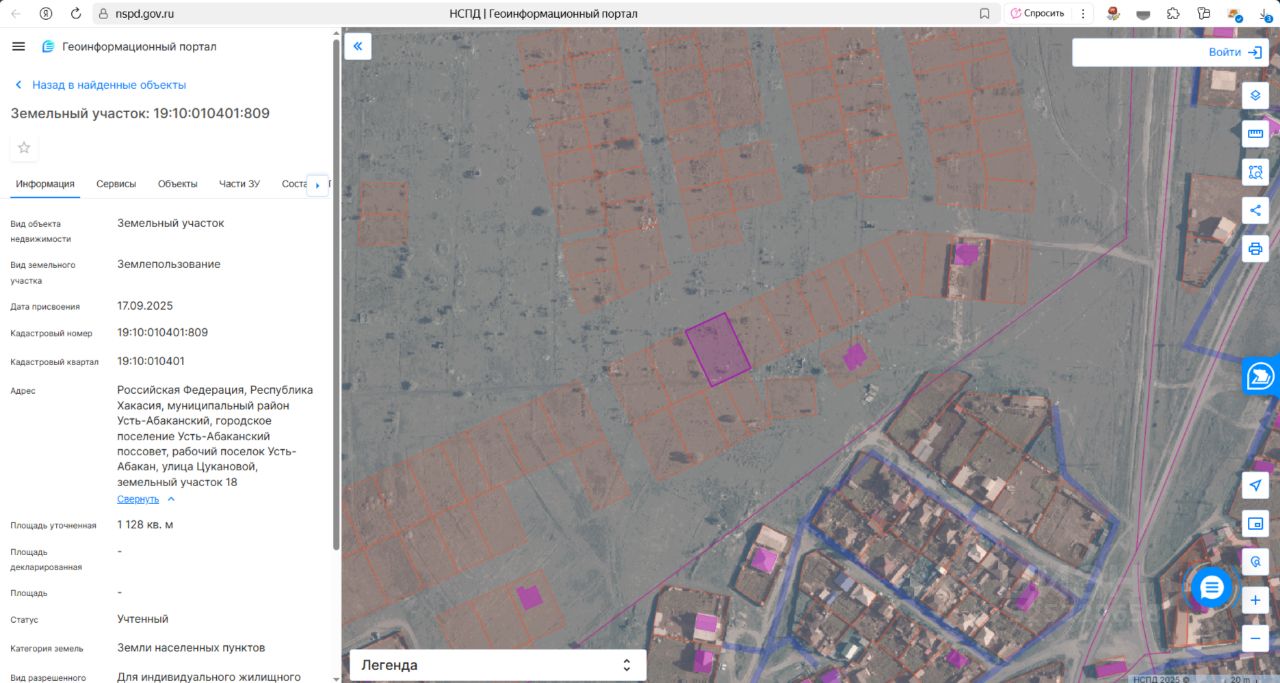This screenshot has width=1280, height=683.
Task: Open browser extensions puzzle icon
Action: pyautogui.click(x=1173, y=14)
